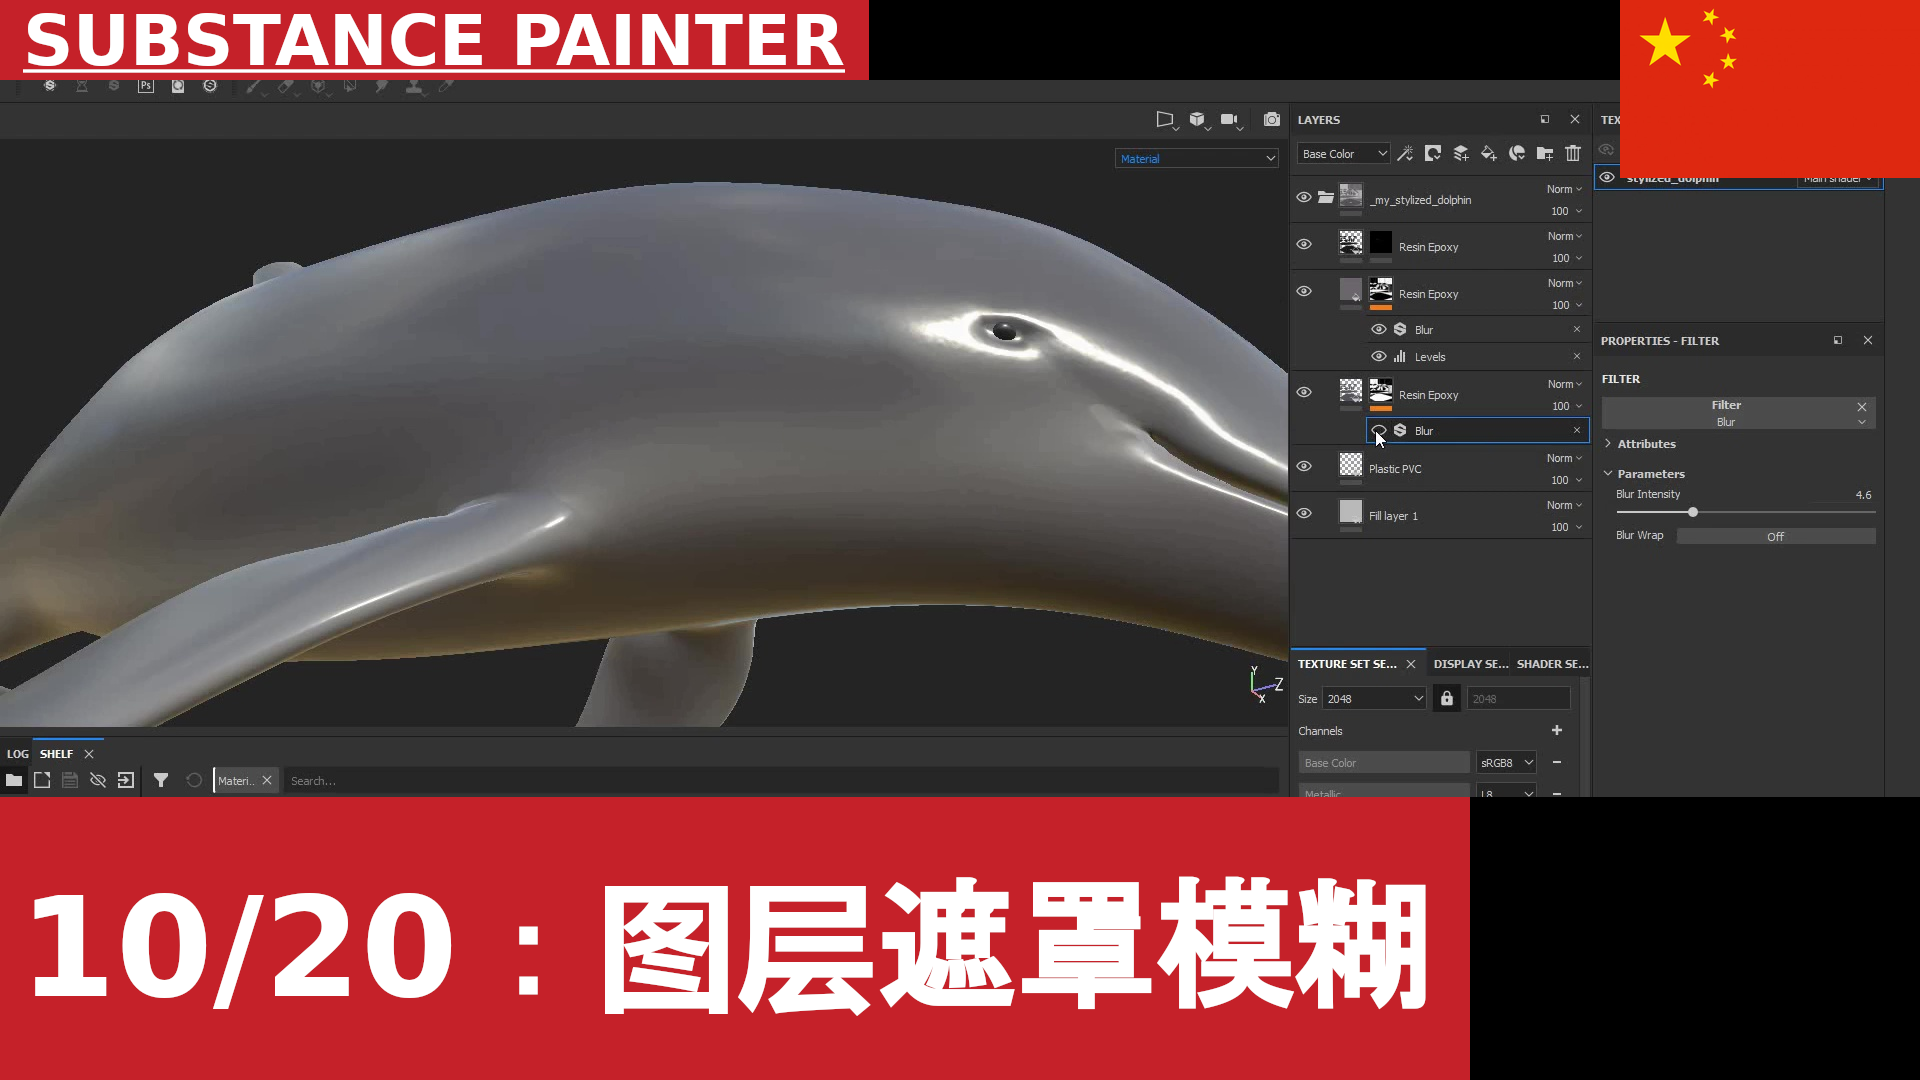Screen dimensions: 1920x1080
Task: Toggle visibility of selected Blur filter
Action: click(x=1379, y=430)
